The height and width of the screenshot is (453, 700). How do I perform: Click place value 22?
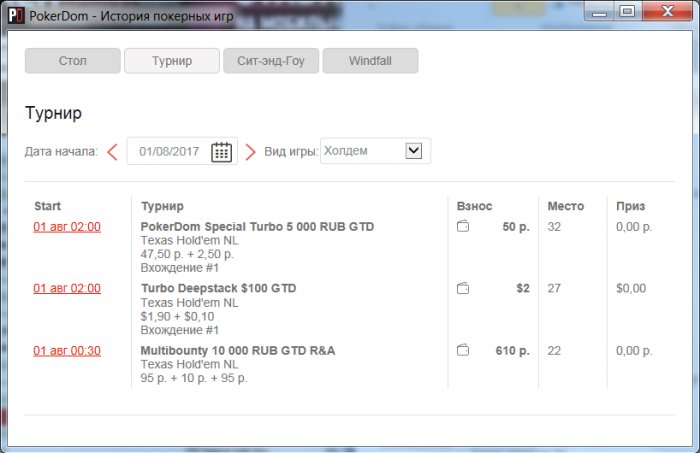(554, 351)
